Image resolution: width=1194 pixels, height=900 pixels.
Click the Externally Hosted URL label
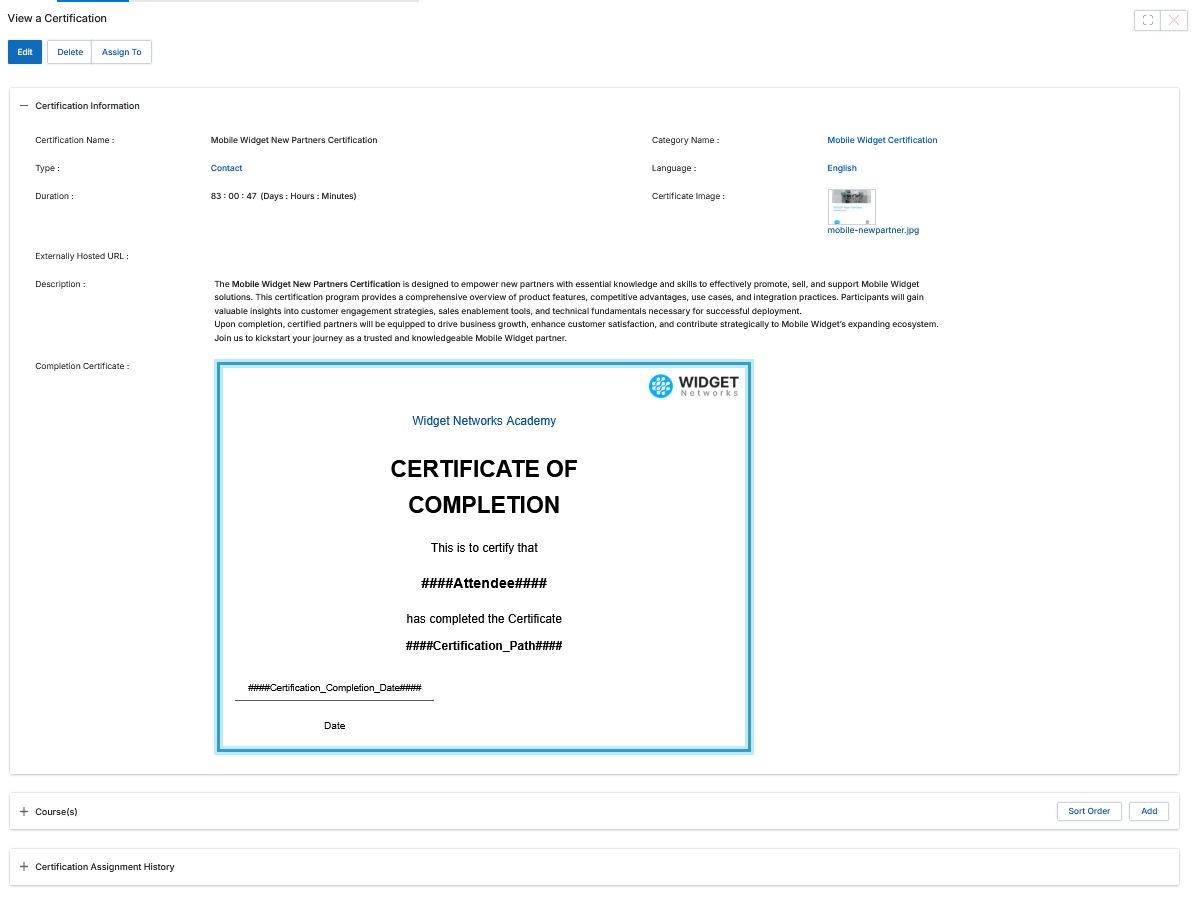pos(81,257)
